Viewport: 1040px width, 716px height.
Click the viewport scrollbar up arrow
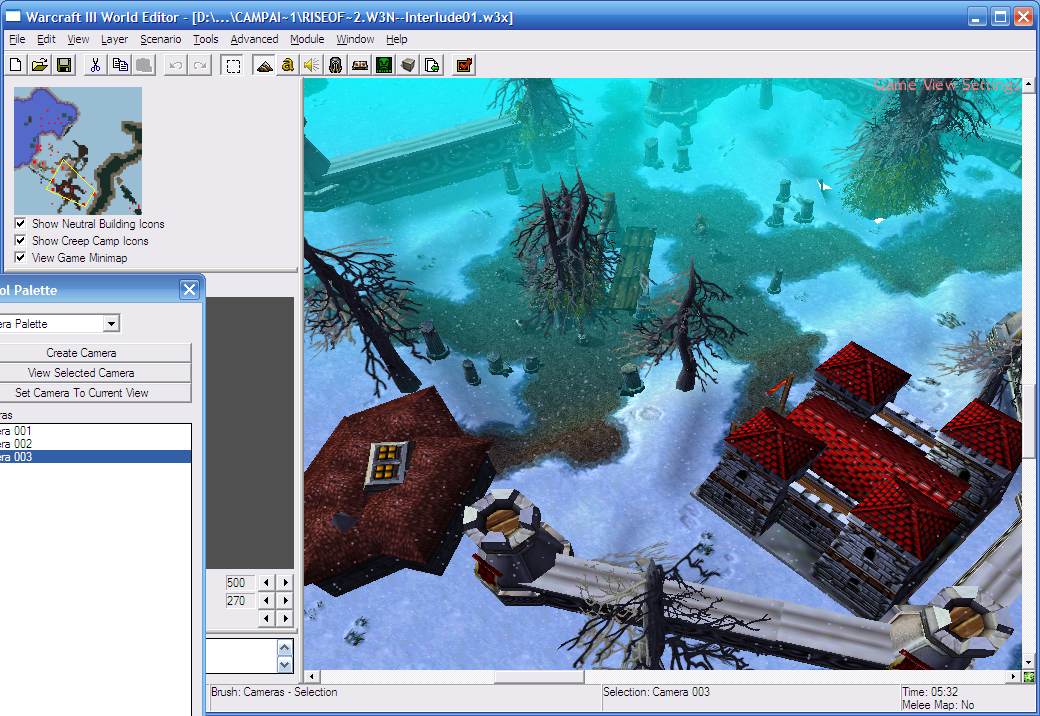pos(1029,84)
